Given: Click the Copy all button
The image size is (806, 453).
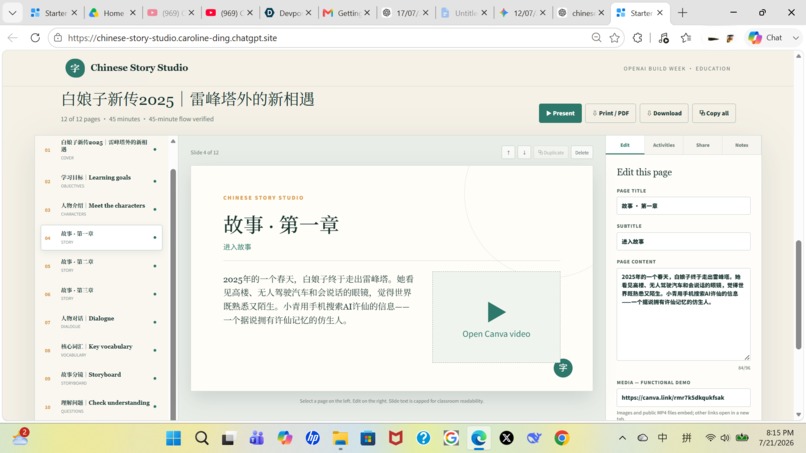Looking at the screenshot, I should (713, 113).
